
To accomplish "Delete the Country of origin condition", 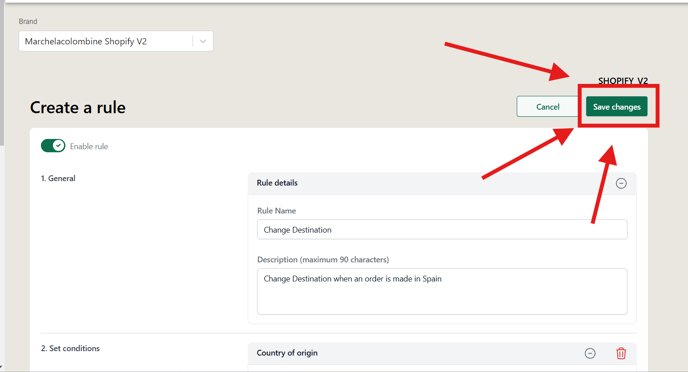I will coord(621,353).
